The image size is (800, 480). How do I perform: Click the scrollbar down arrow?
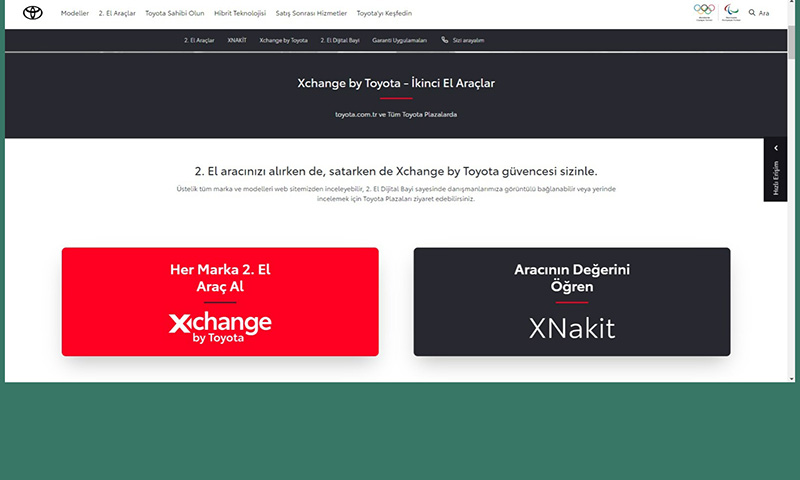pyautogui.click(x=791, y=378)
